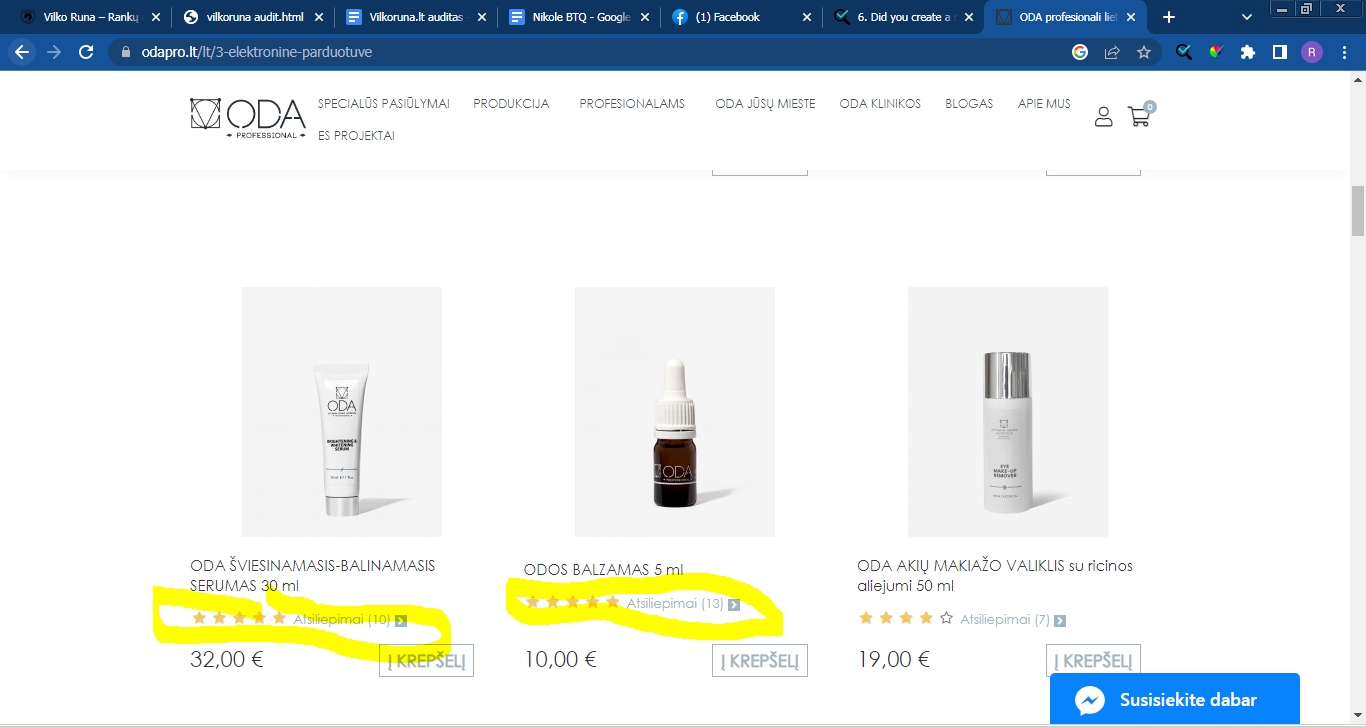Open the Chrome profile avatar
The width and height of the screenshot is (1366, 728).
(1312, 52)
